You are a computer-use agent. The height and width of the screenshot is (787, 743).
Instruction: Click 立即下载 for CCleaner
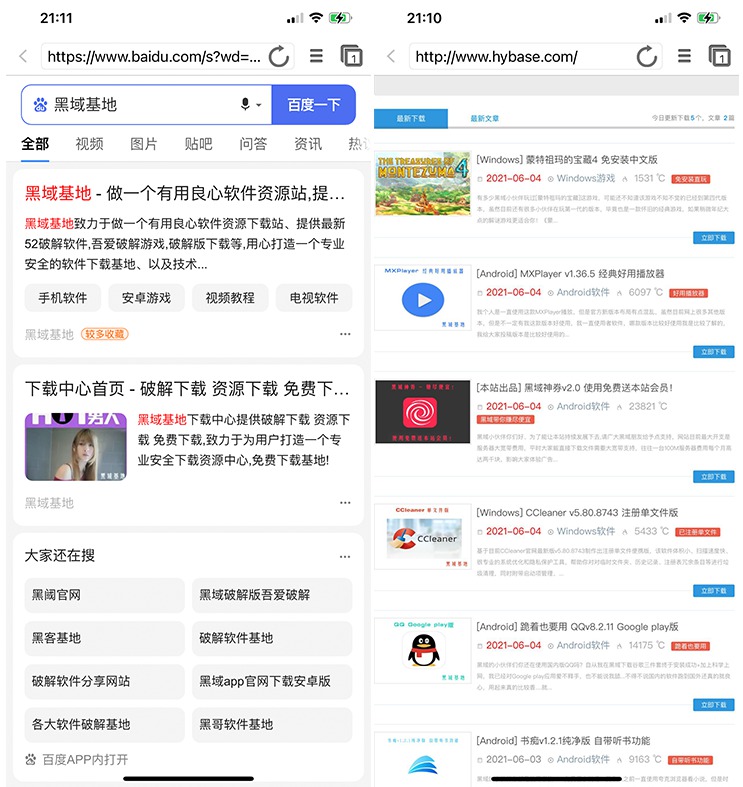tap(714, 591)
